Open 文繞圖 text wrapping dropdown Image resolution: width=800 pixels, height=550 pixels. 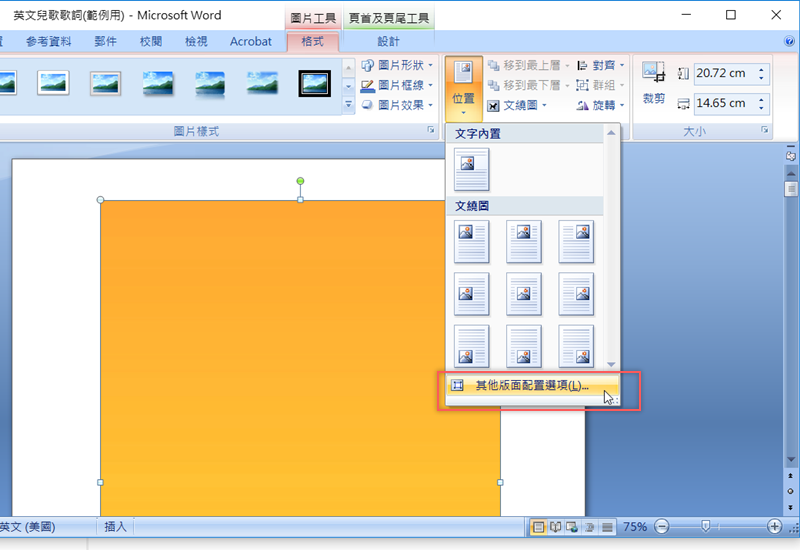[517, 105]
